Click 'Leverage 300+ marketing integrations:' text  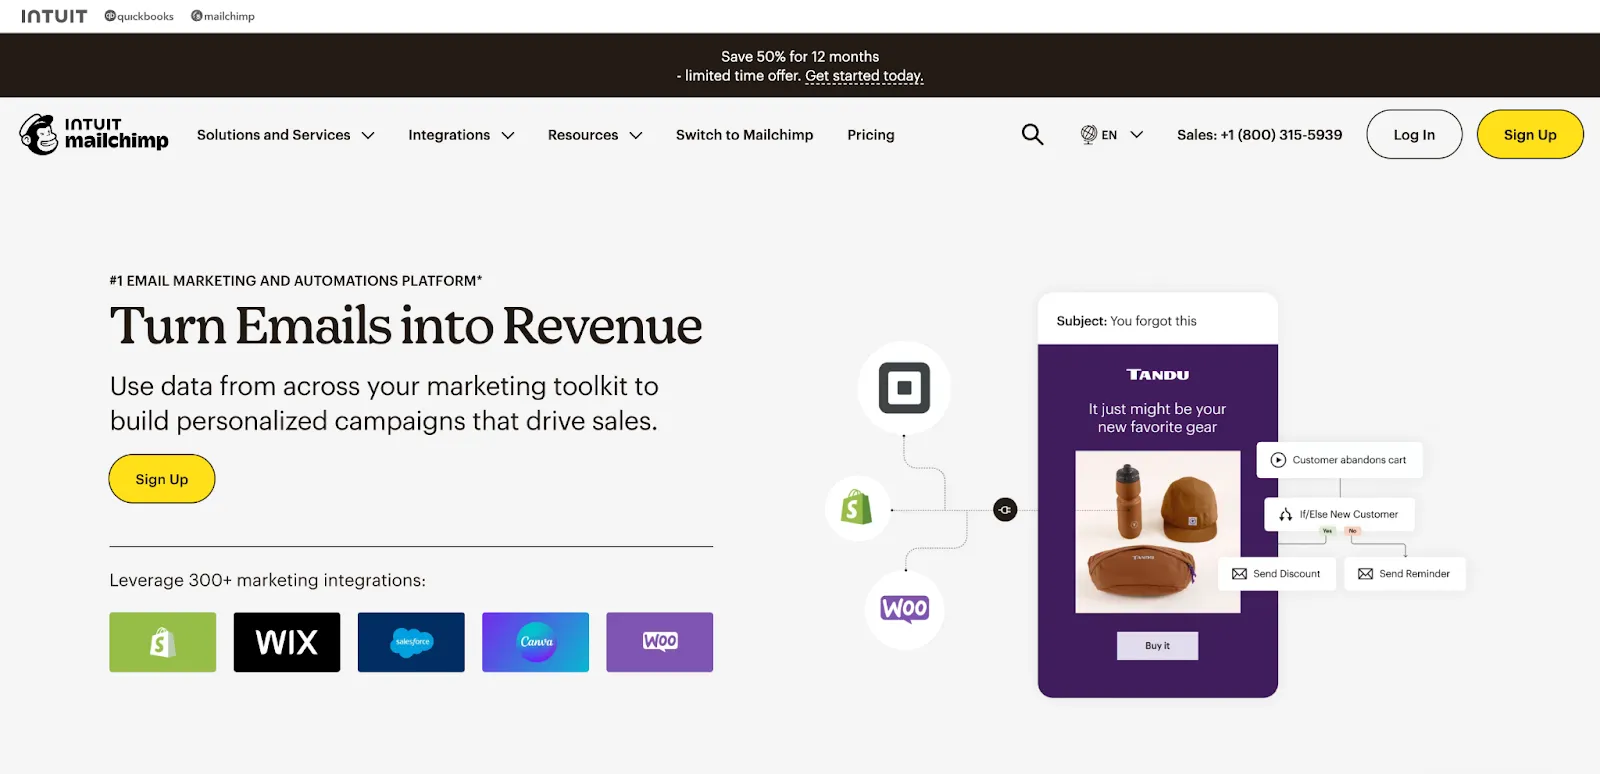point(267,580)
